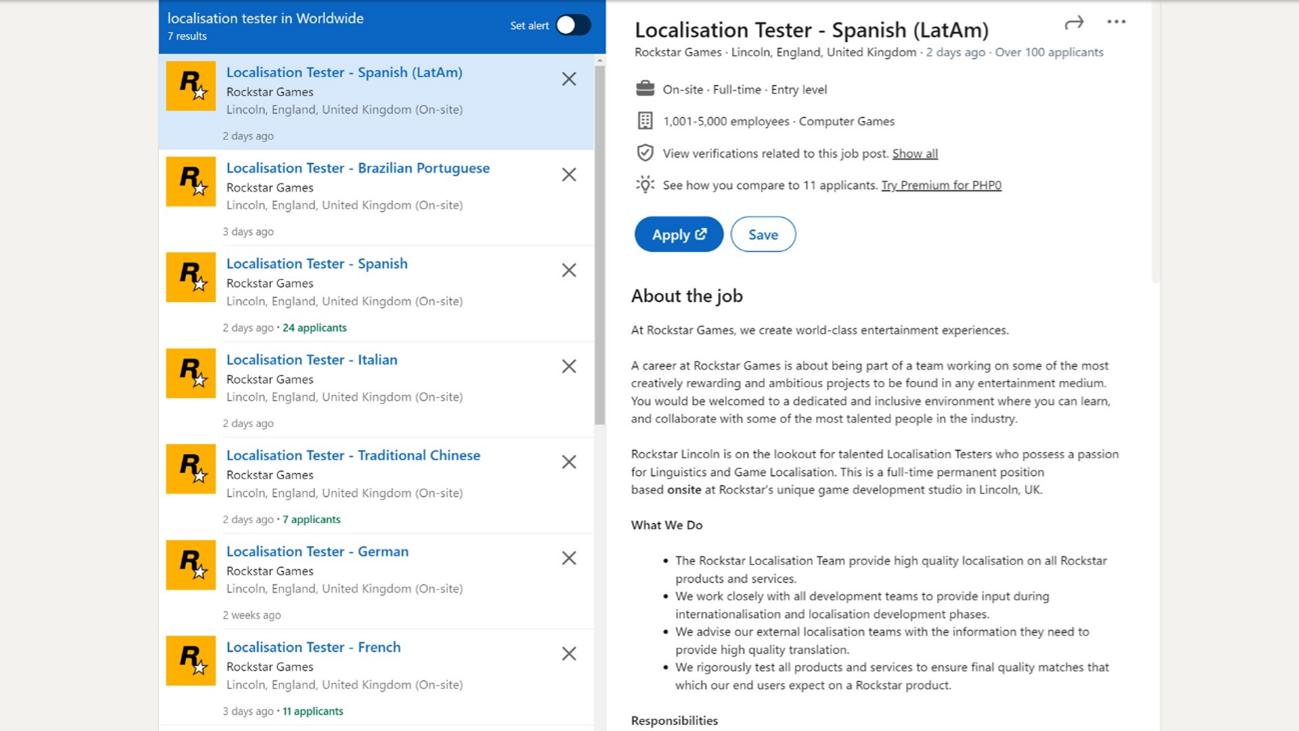Click the job detail title heading

pyautogui.click(x=812, y=30)
